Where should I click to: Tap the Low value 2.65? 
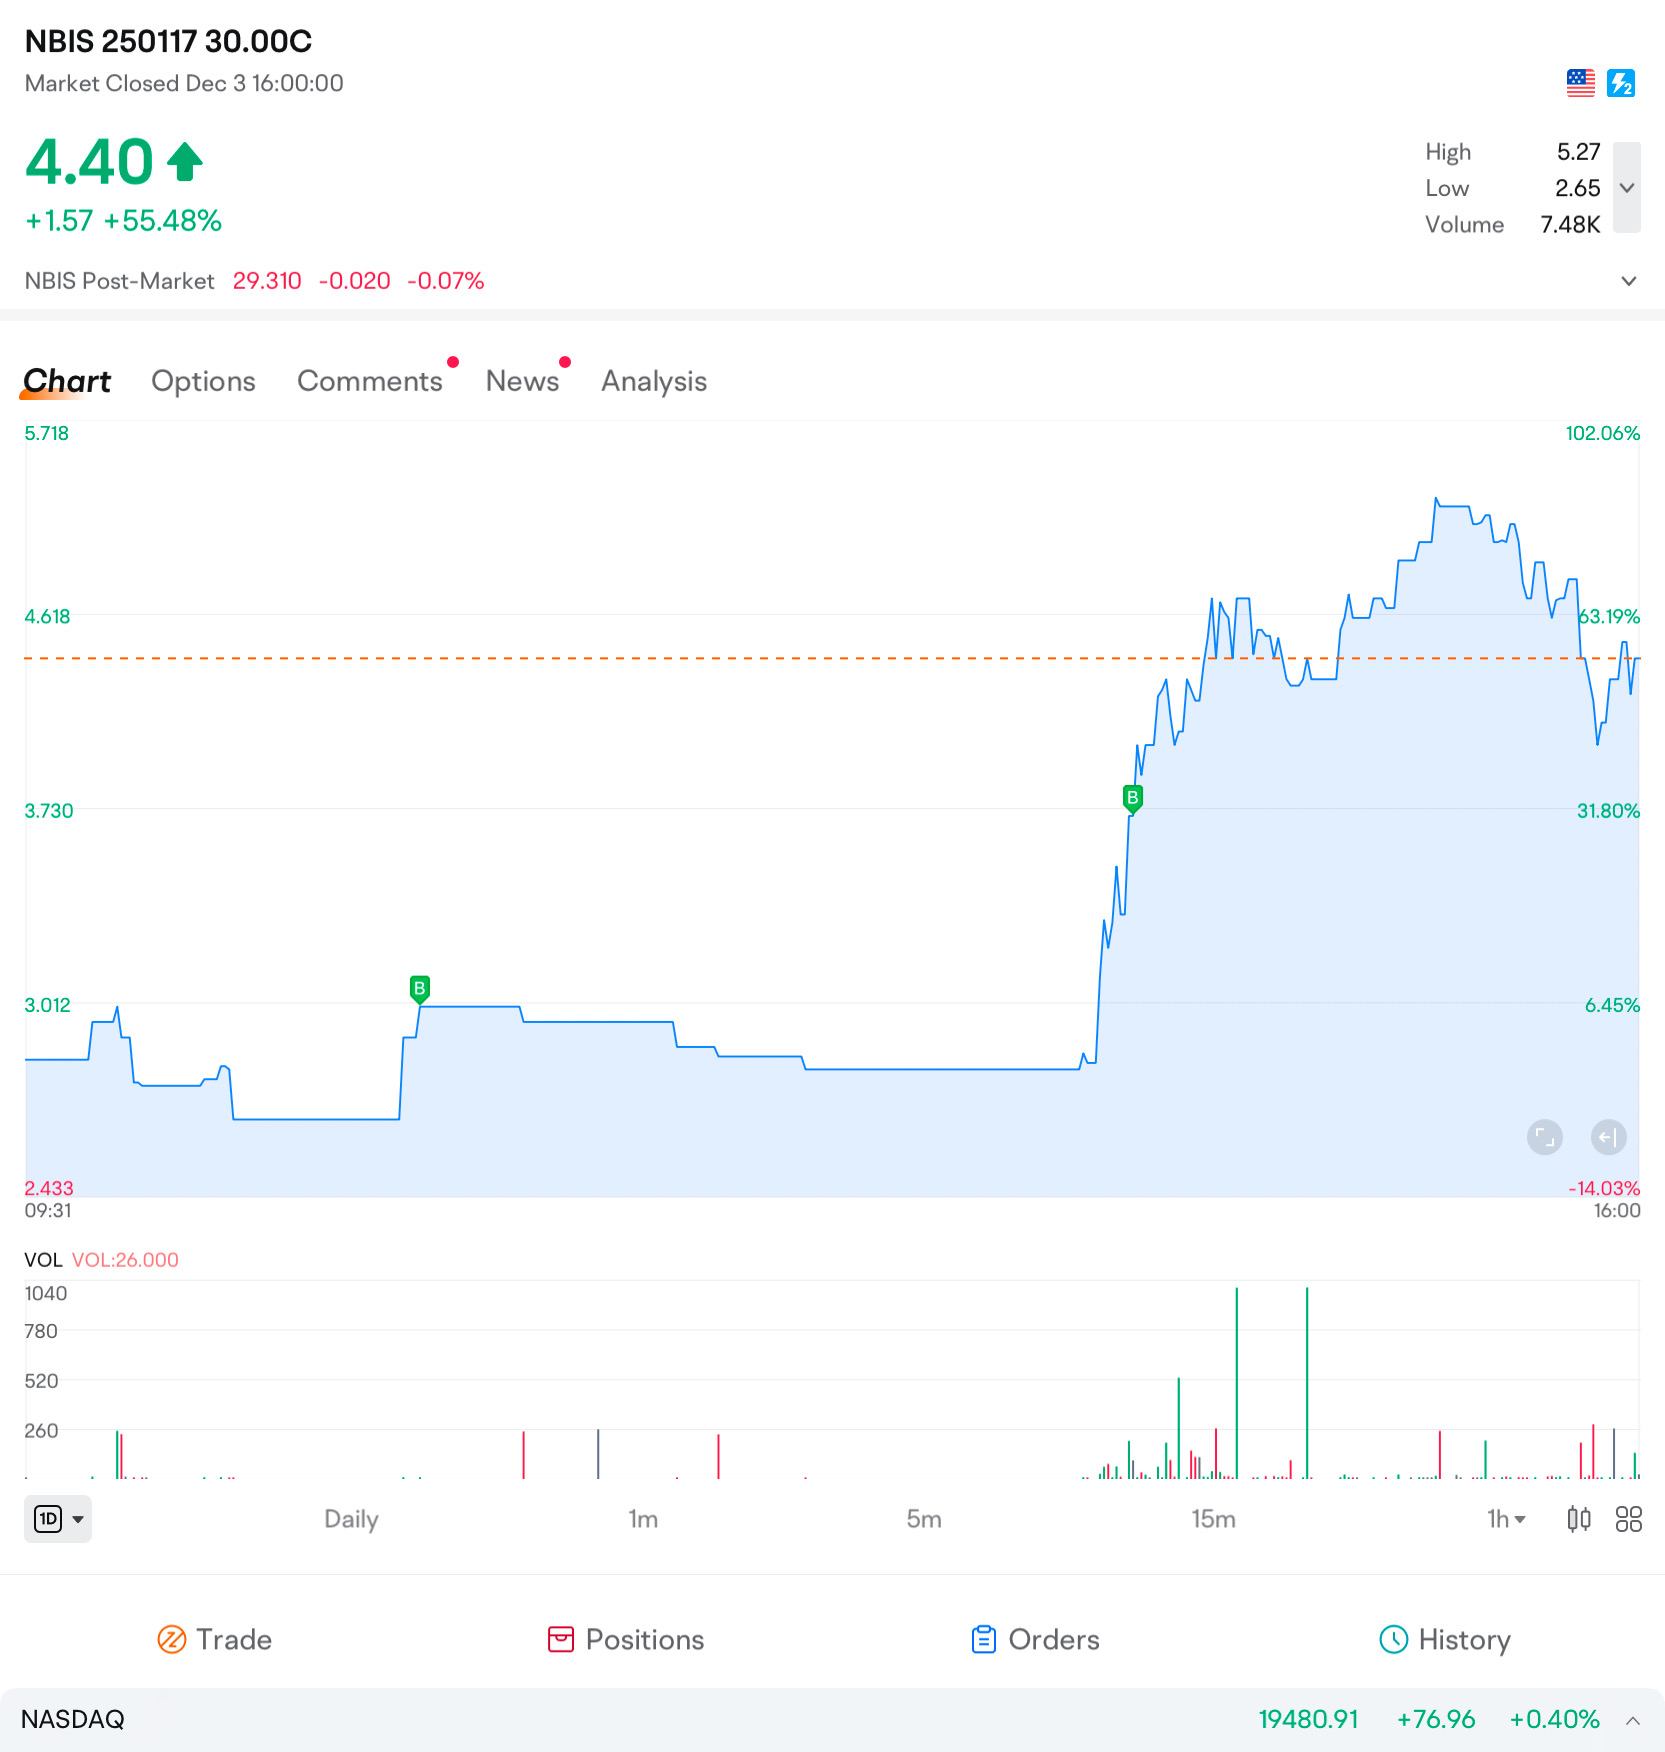[x=1577, y=188]
